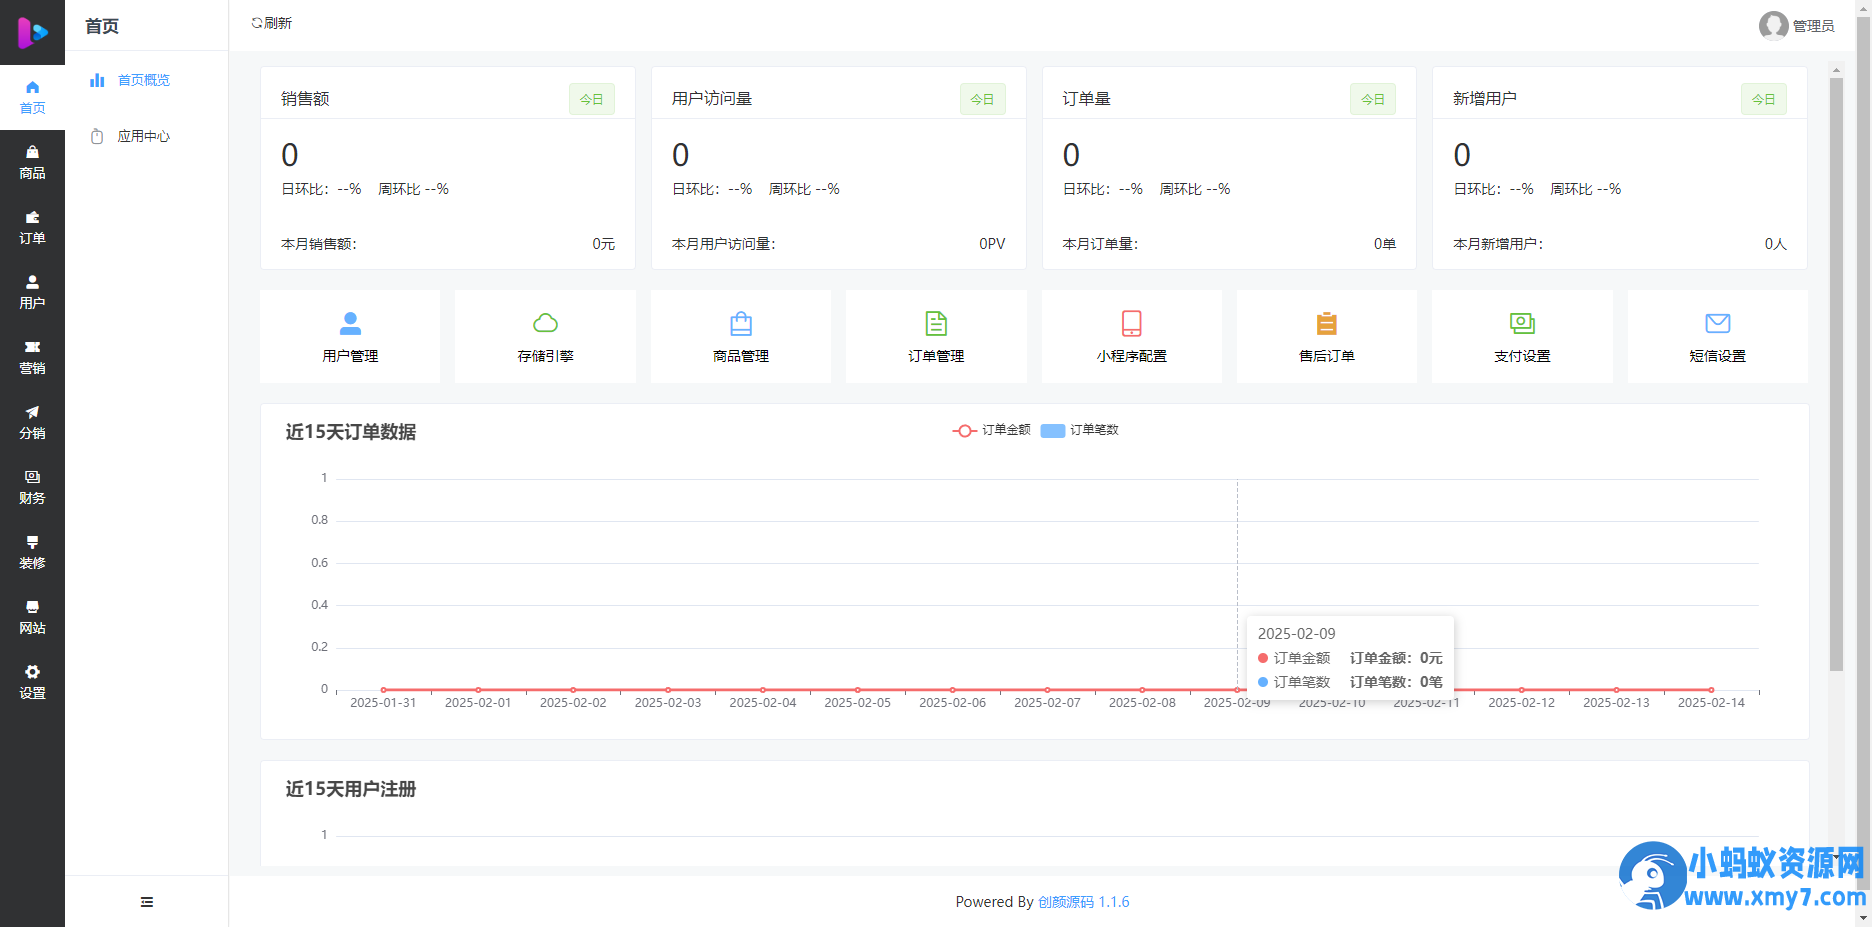Open 支付设置 quick action
The width and height of the screenshot is (1872, 927).
coord(1522,336)
